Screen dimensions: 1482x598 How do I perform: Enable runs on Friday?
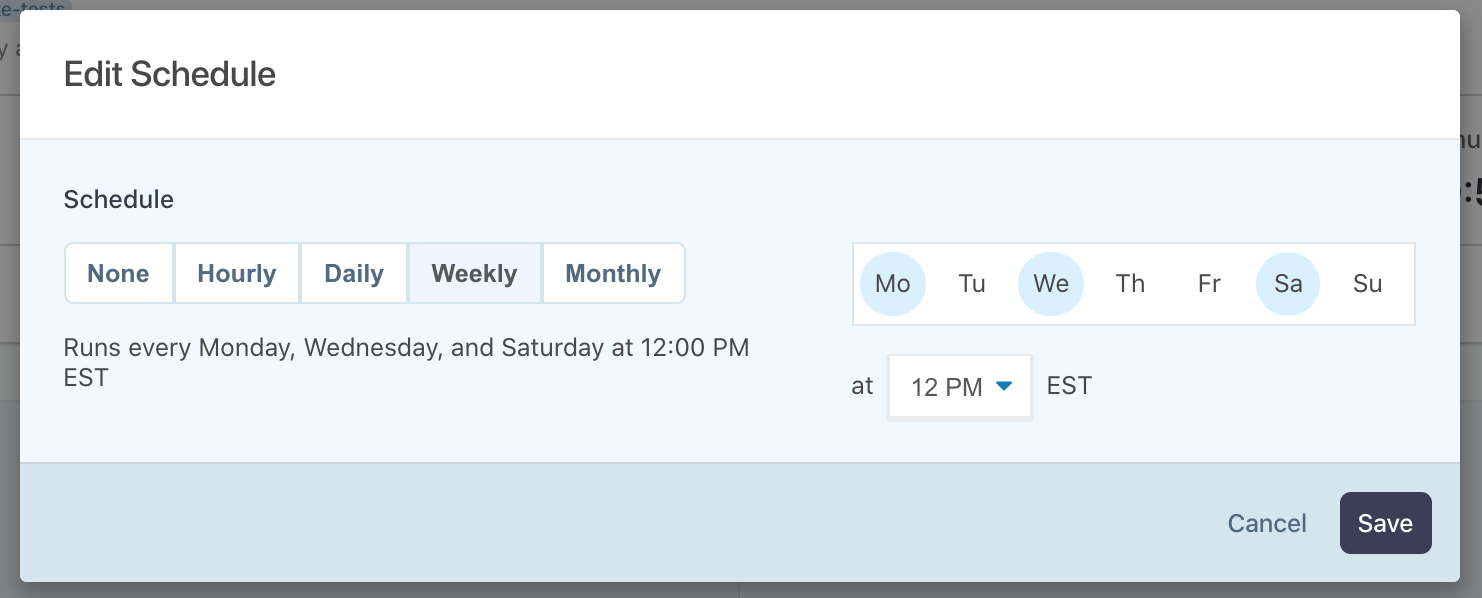click(1208, 283)
